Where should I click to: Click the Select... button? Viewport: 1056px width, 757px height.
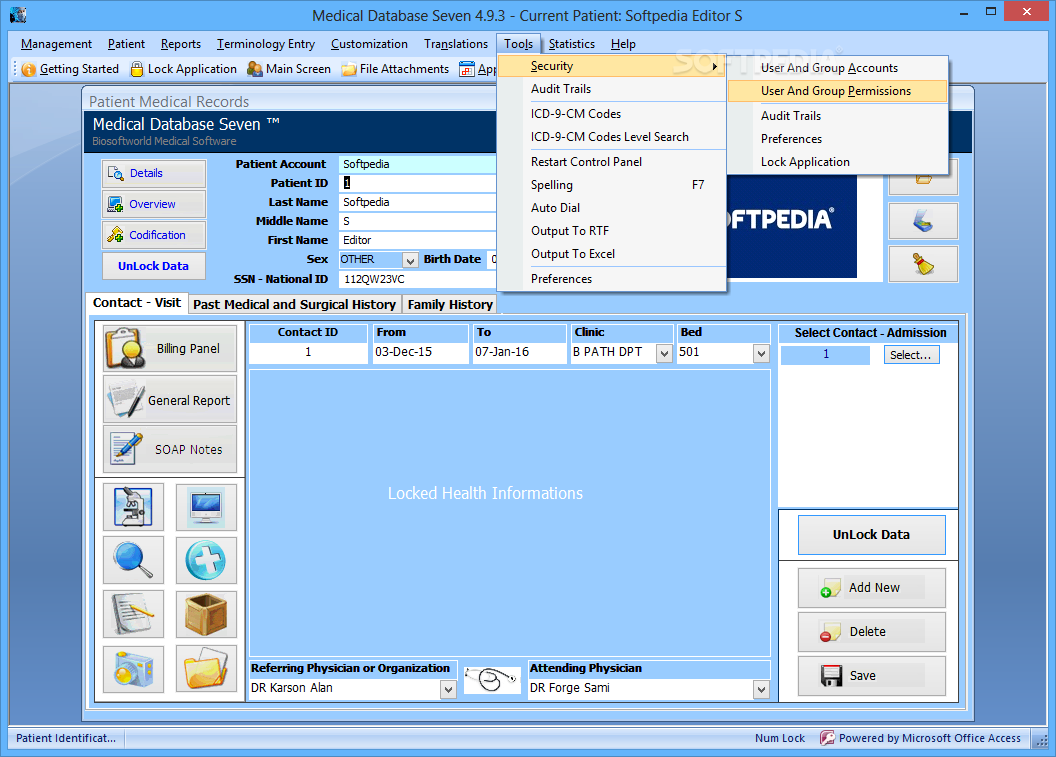(x=911, y=355)
